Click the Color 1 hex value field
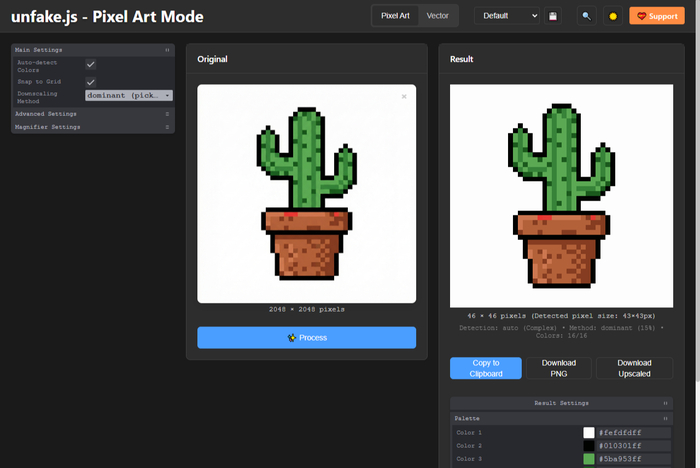 627,432
